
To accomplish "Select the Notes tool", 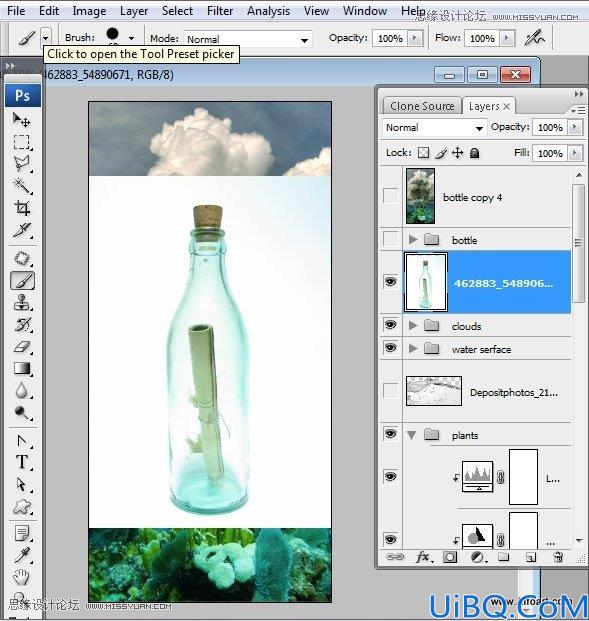I will pyautogui.click(x=22, y=533).
